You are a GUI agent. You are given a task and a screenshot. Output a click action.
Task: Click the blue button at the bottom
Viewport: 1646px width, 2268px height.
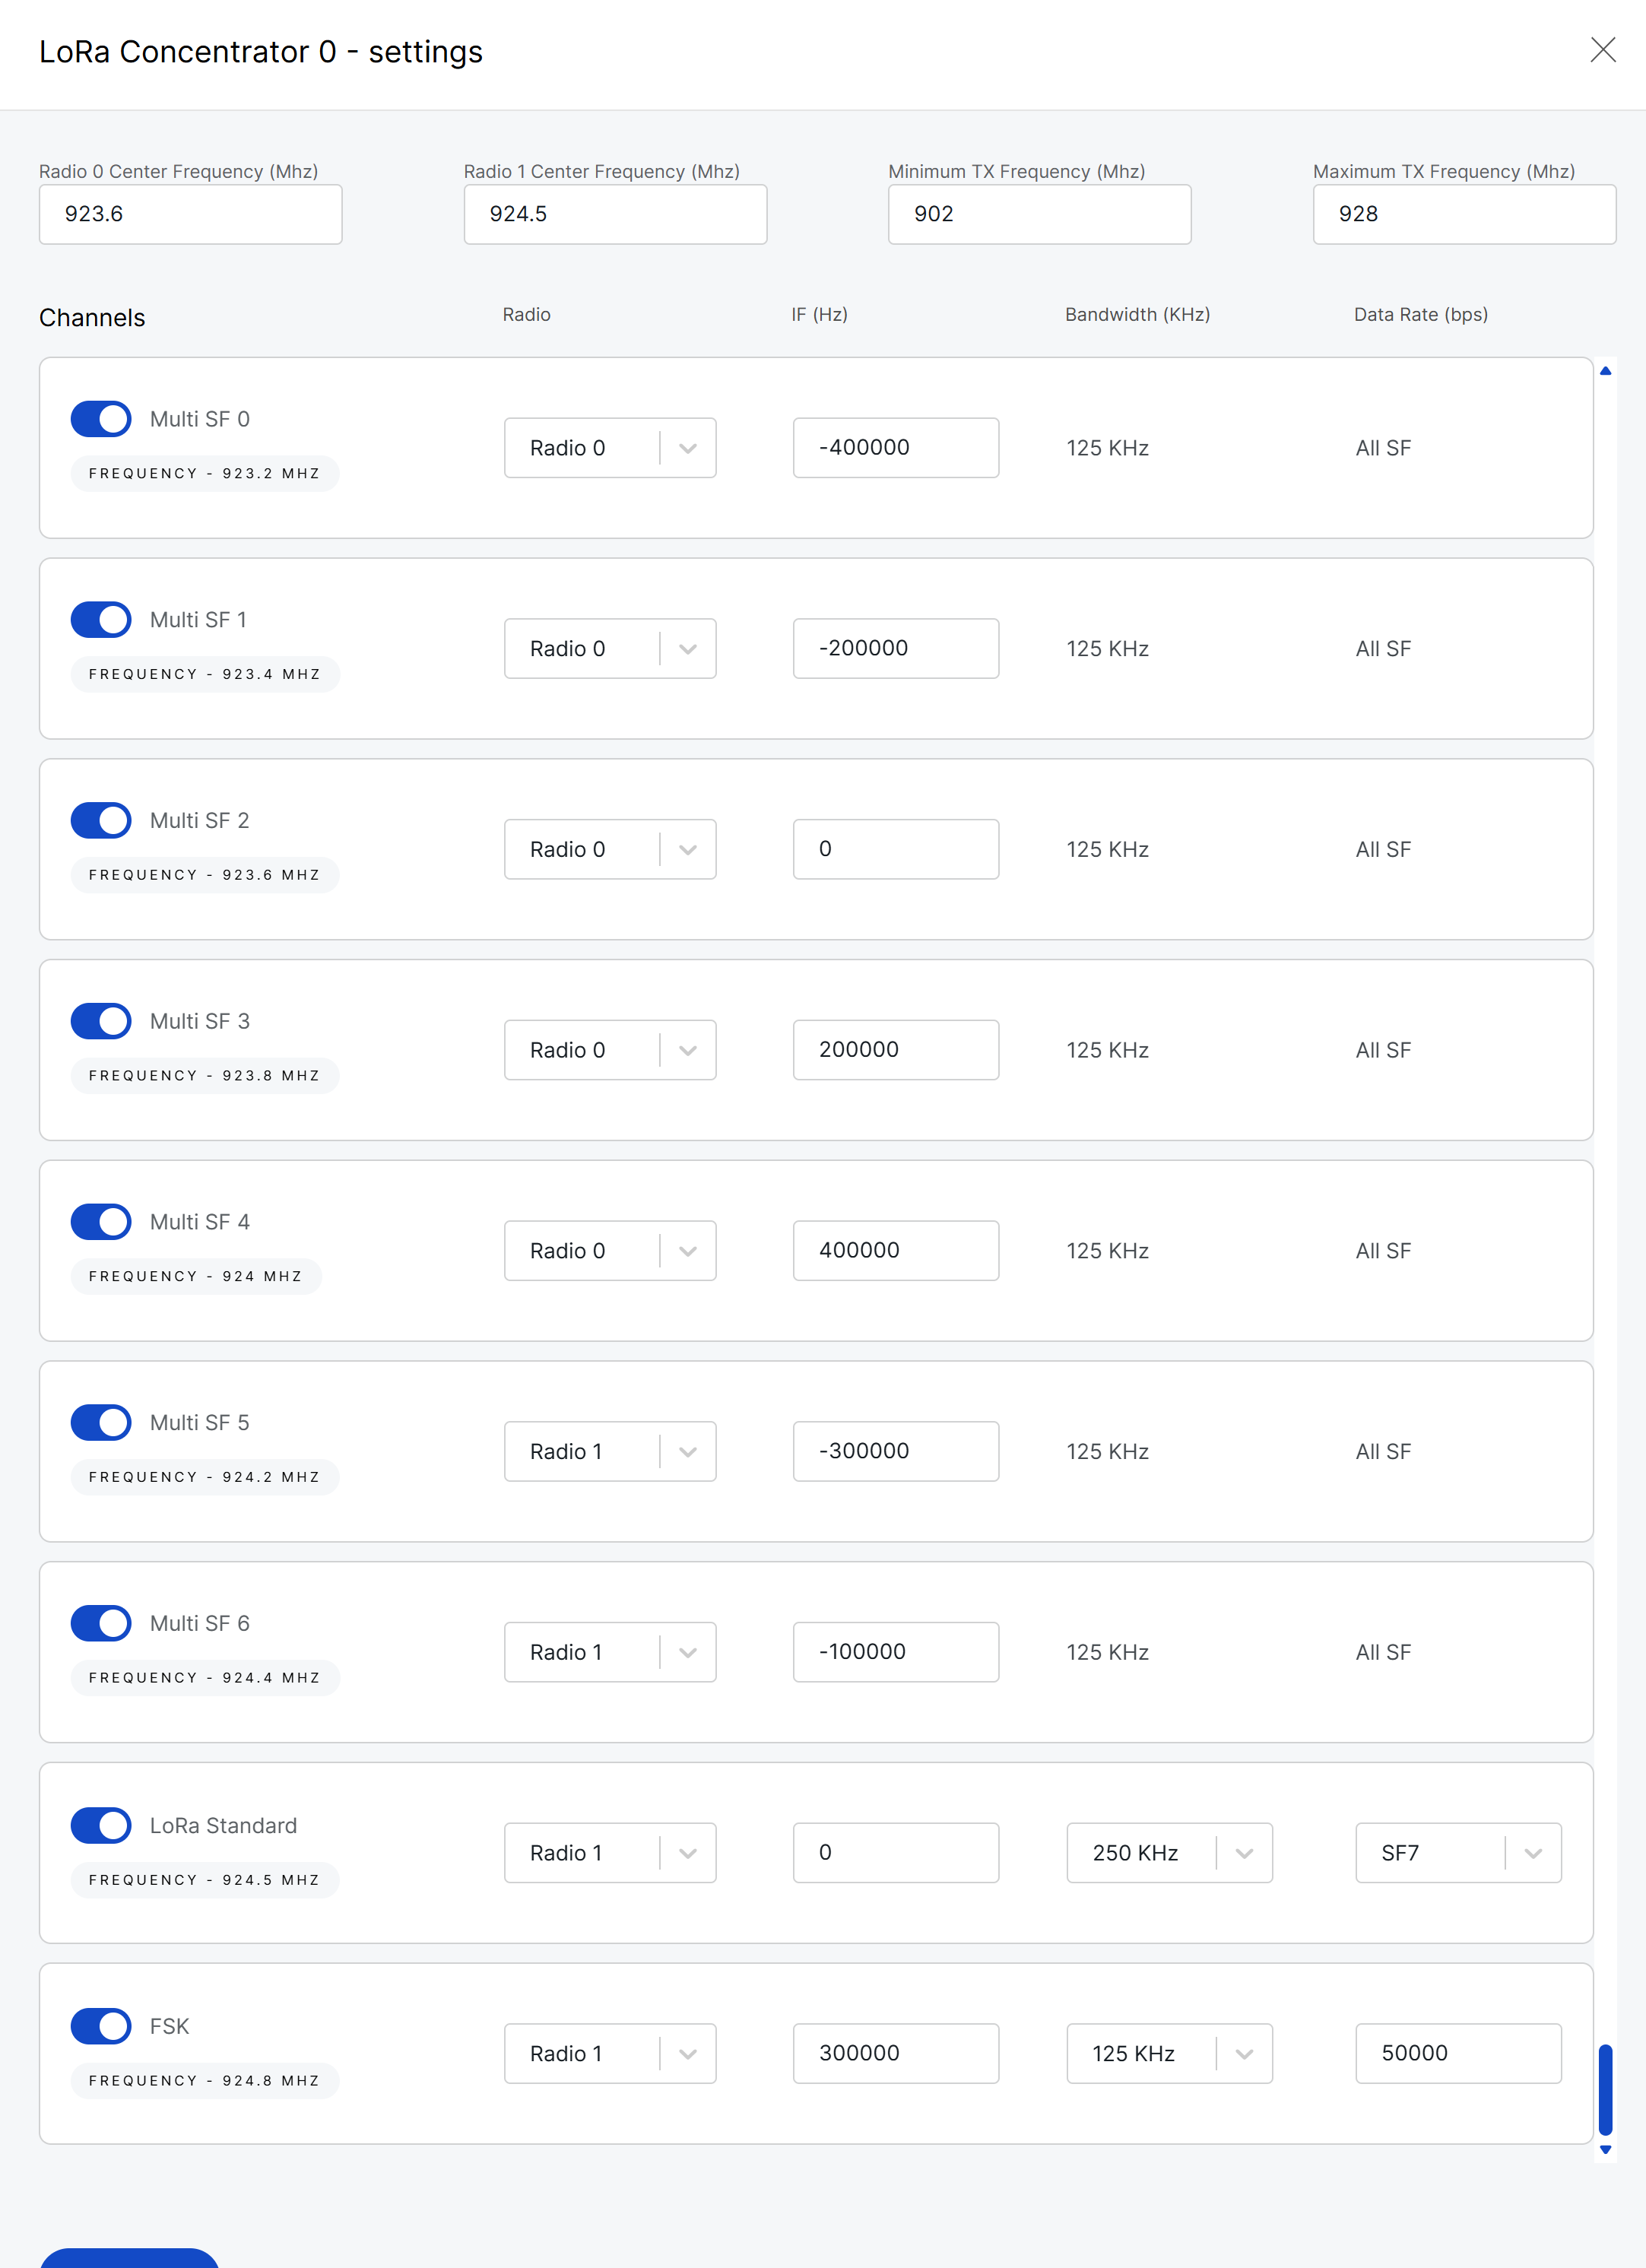point(129,2258)
